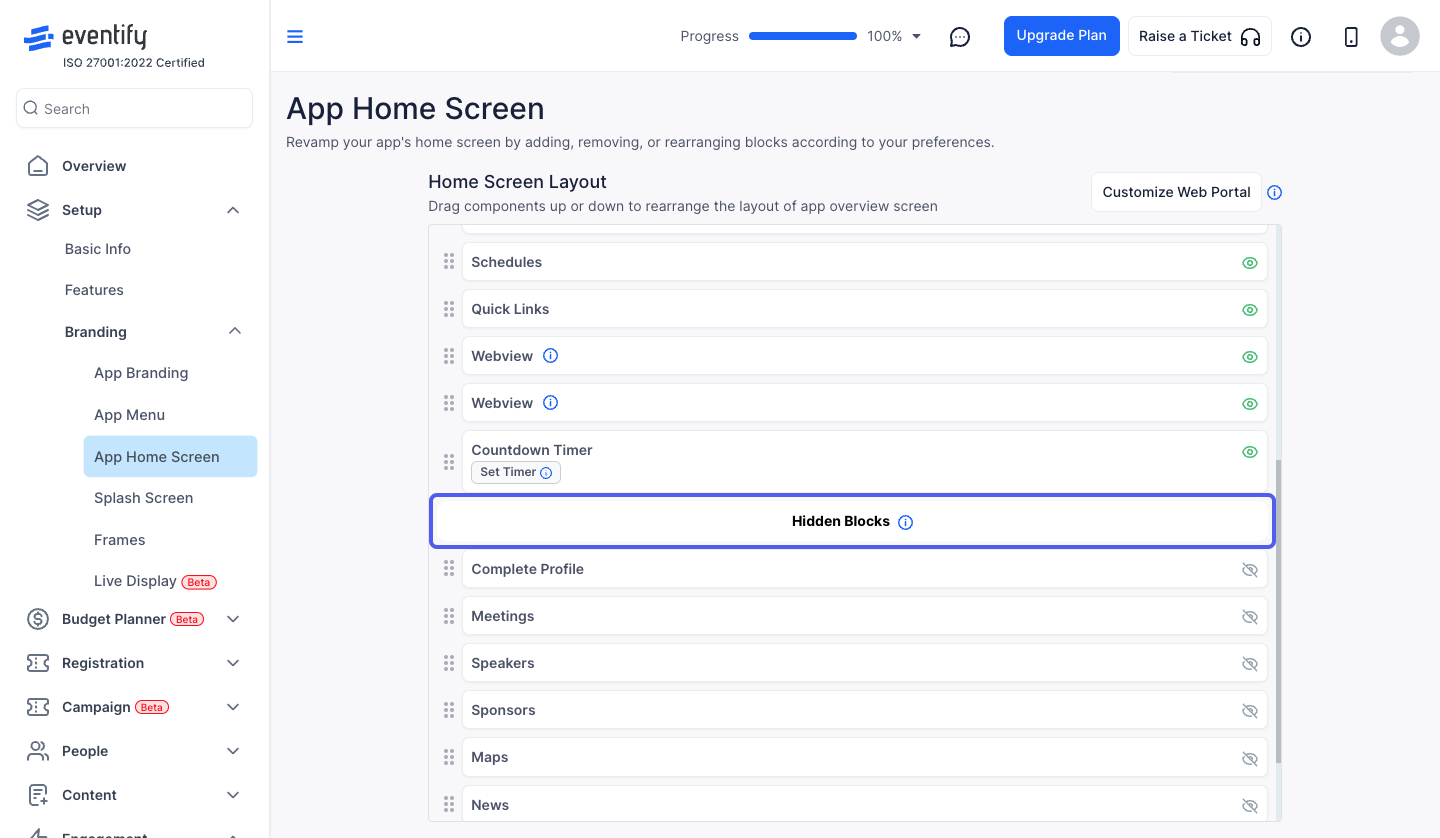1440x838 pixels.
Task: Click info icon beside Customize Web Portal
Action: (1274, 193)
